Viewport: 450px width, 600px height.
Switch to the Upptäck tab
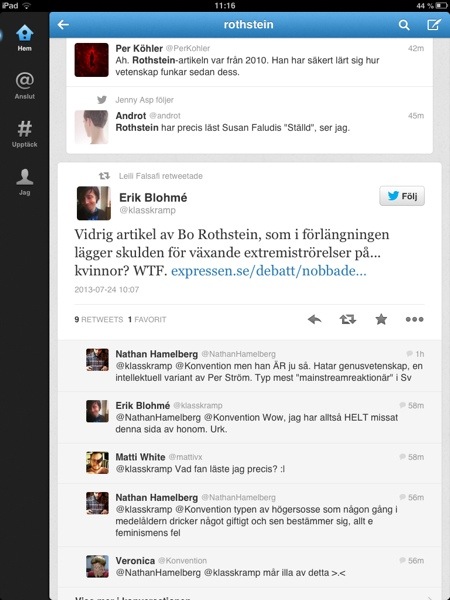click(24, 134)
